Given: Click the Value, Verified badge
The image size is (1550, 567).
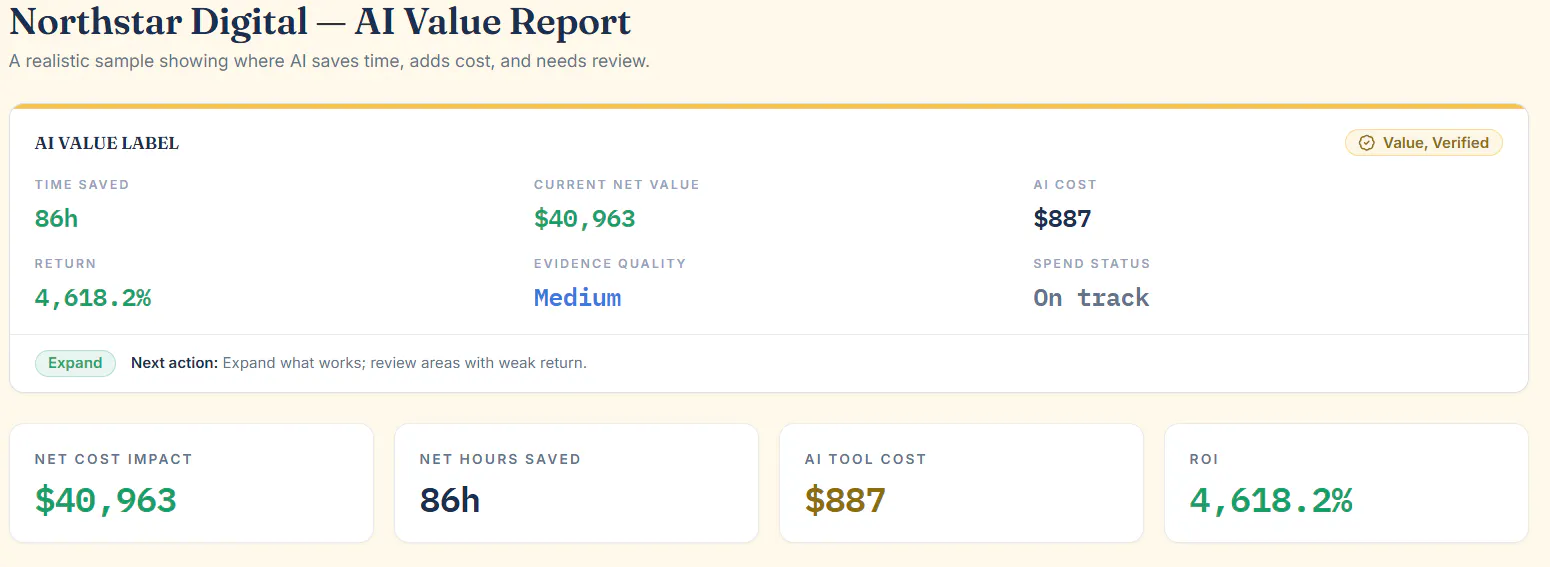Looking at the screenshot, I should [1424, 143].
